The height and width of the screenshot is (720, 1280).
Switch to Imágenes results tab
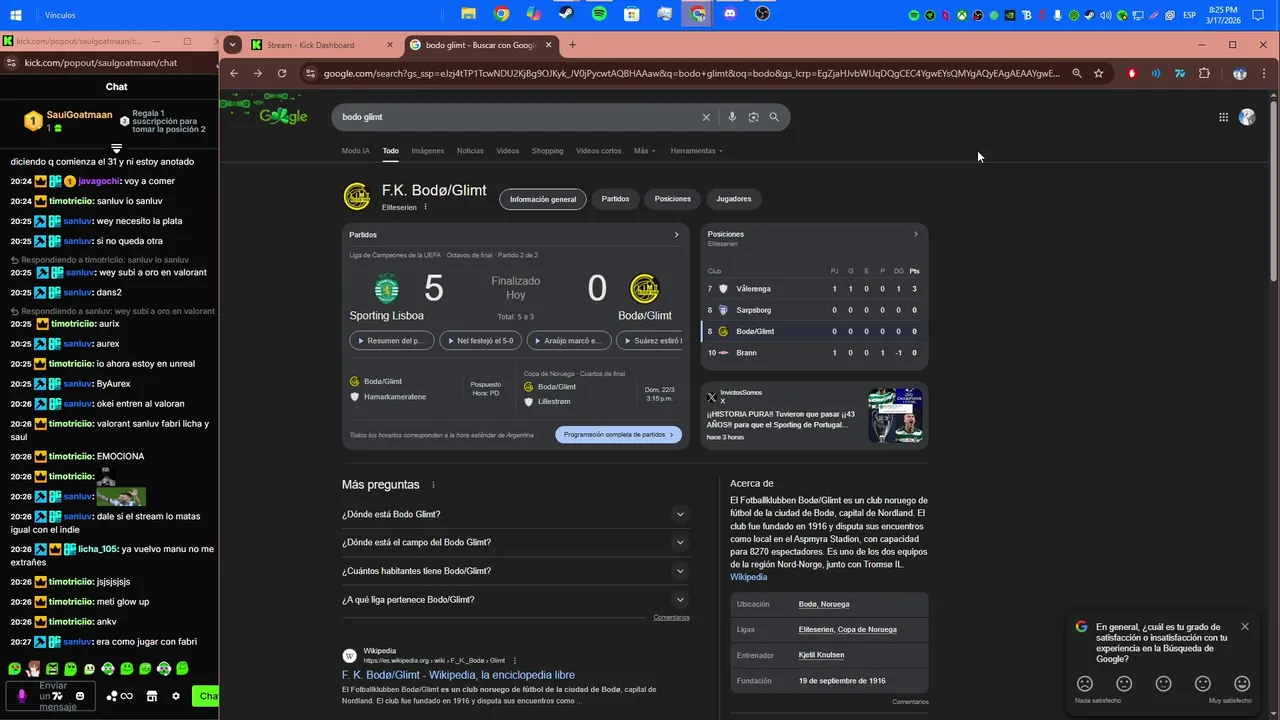427,151
